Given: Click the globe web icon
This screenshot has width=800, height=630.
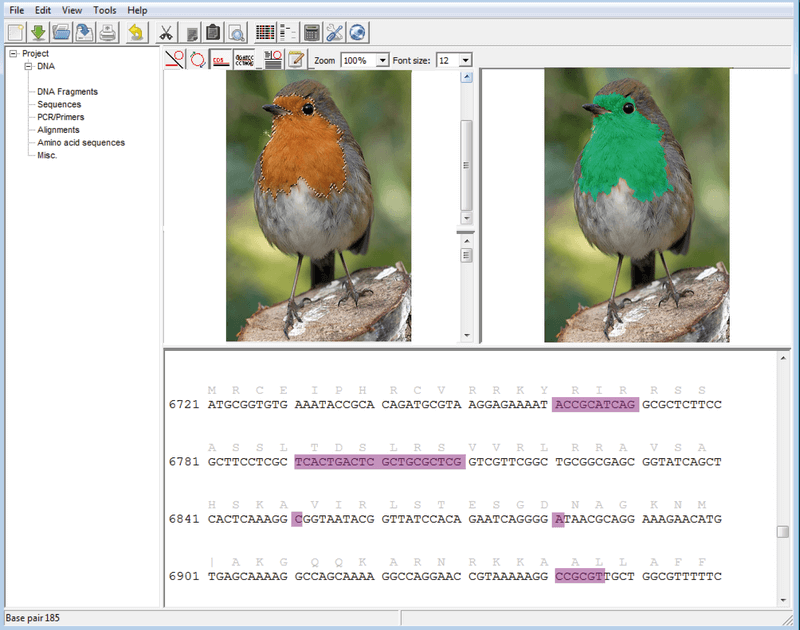Looking at the screenshot, I should (357, 32).
